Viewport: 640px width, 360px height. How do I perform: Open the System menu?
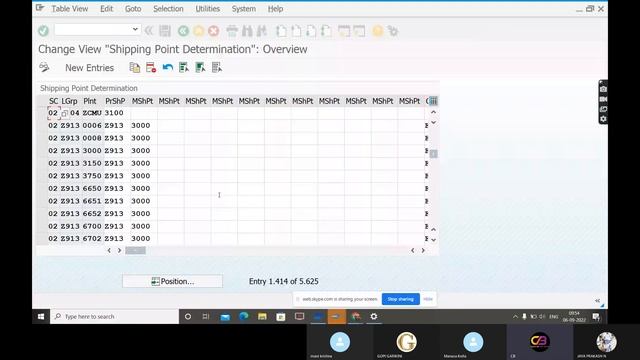(244, 9)
